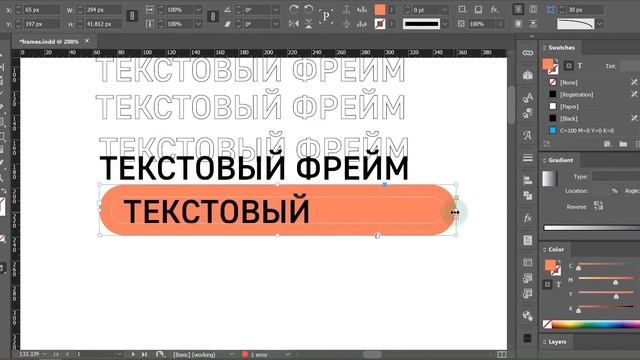The height and width of the screenshot is (360, 640).
Task: Close the frames.indd document tab
Action: pos(87,41)
